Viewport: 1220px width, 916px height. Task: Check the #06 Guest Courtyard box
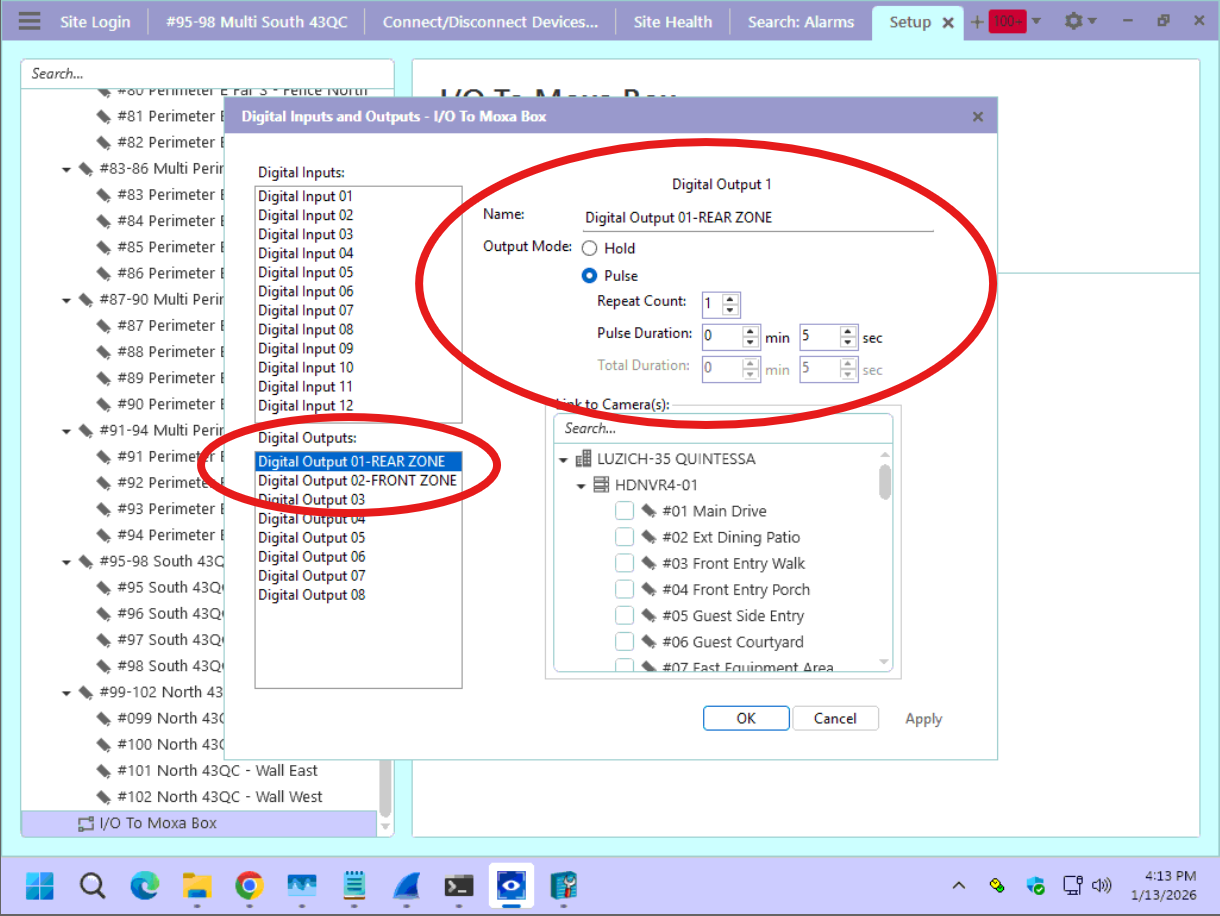tap(624, 642)
